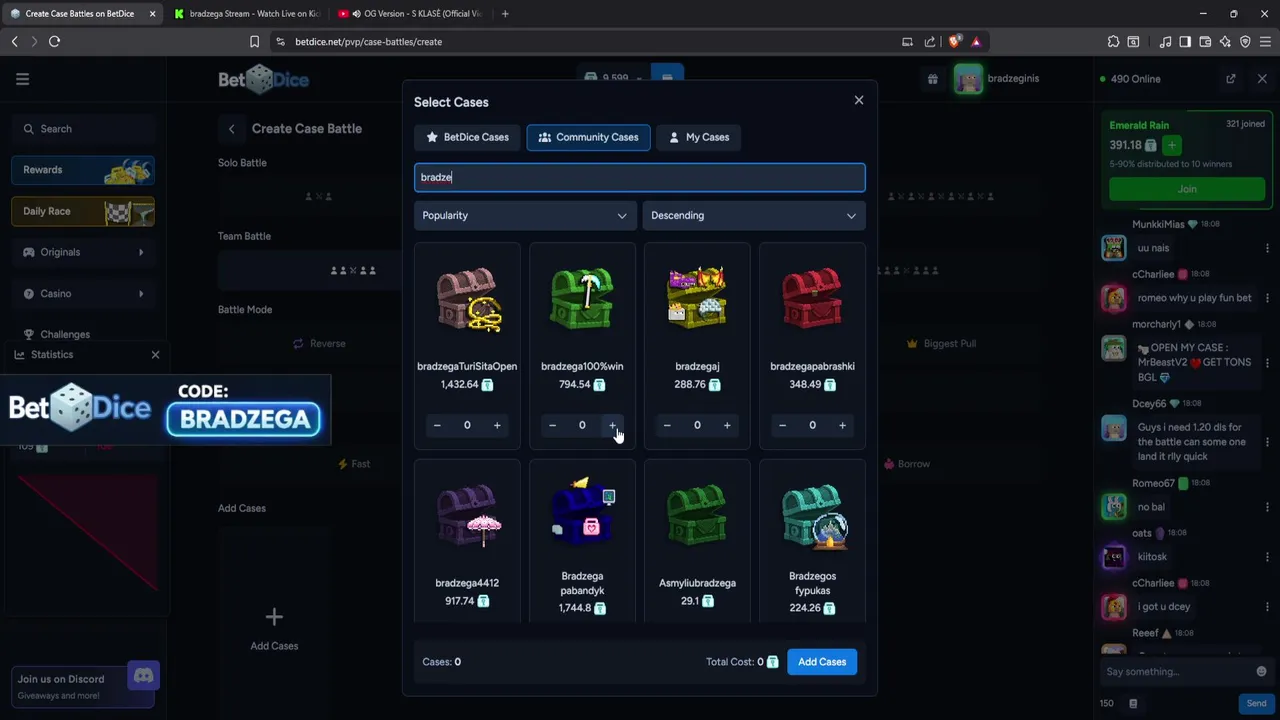
Task: Click the green plus on Emerald Rain
Action: coord(1172,145)
